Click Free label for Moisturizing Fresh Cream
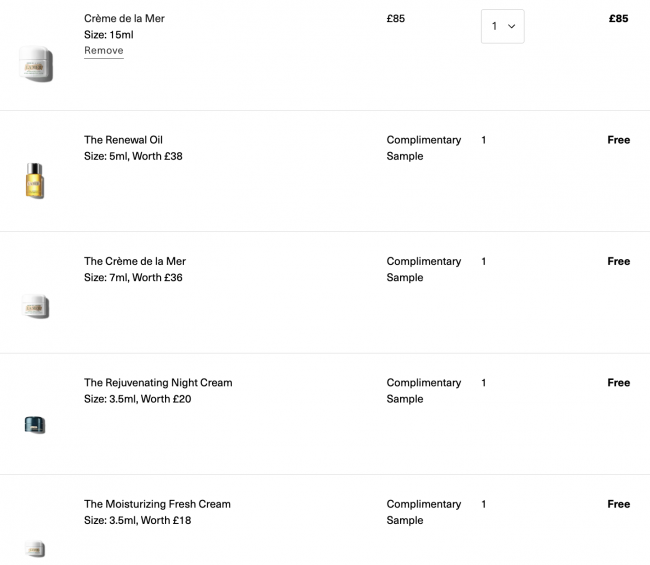The height and width of the screenshot is (565, 650). (x=618, y=504)
